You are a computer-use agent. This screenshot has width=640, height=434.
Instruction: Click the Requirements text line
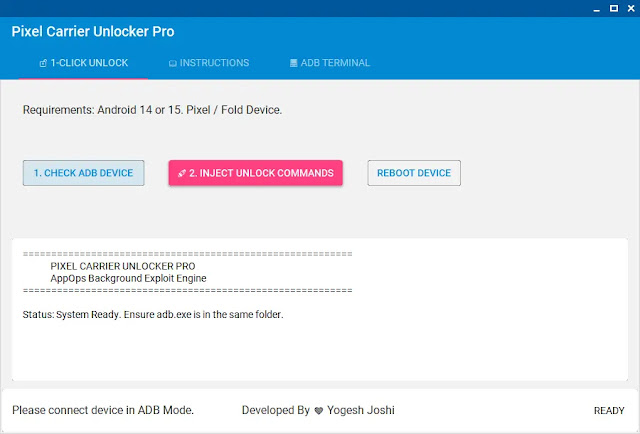(x=152, y=110)
